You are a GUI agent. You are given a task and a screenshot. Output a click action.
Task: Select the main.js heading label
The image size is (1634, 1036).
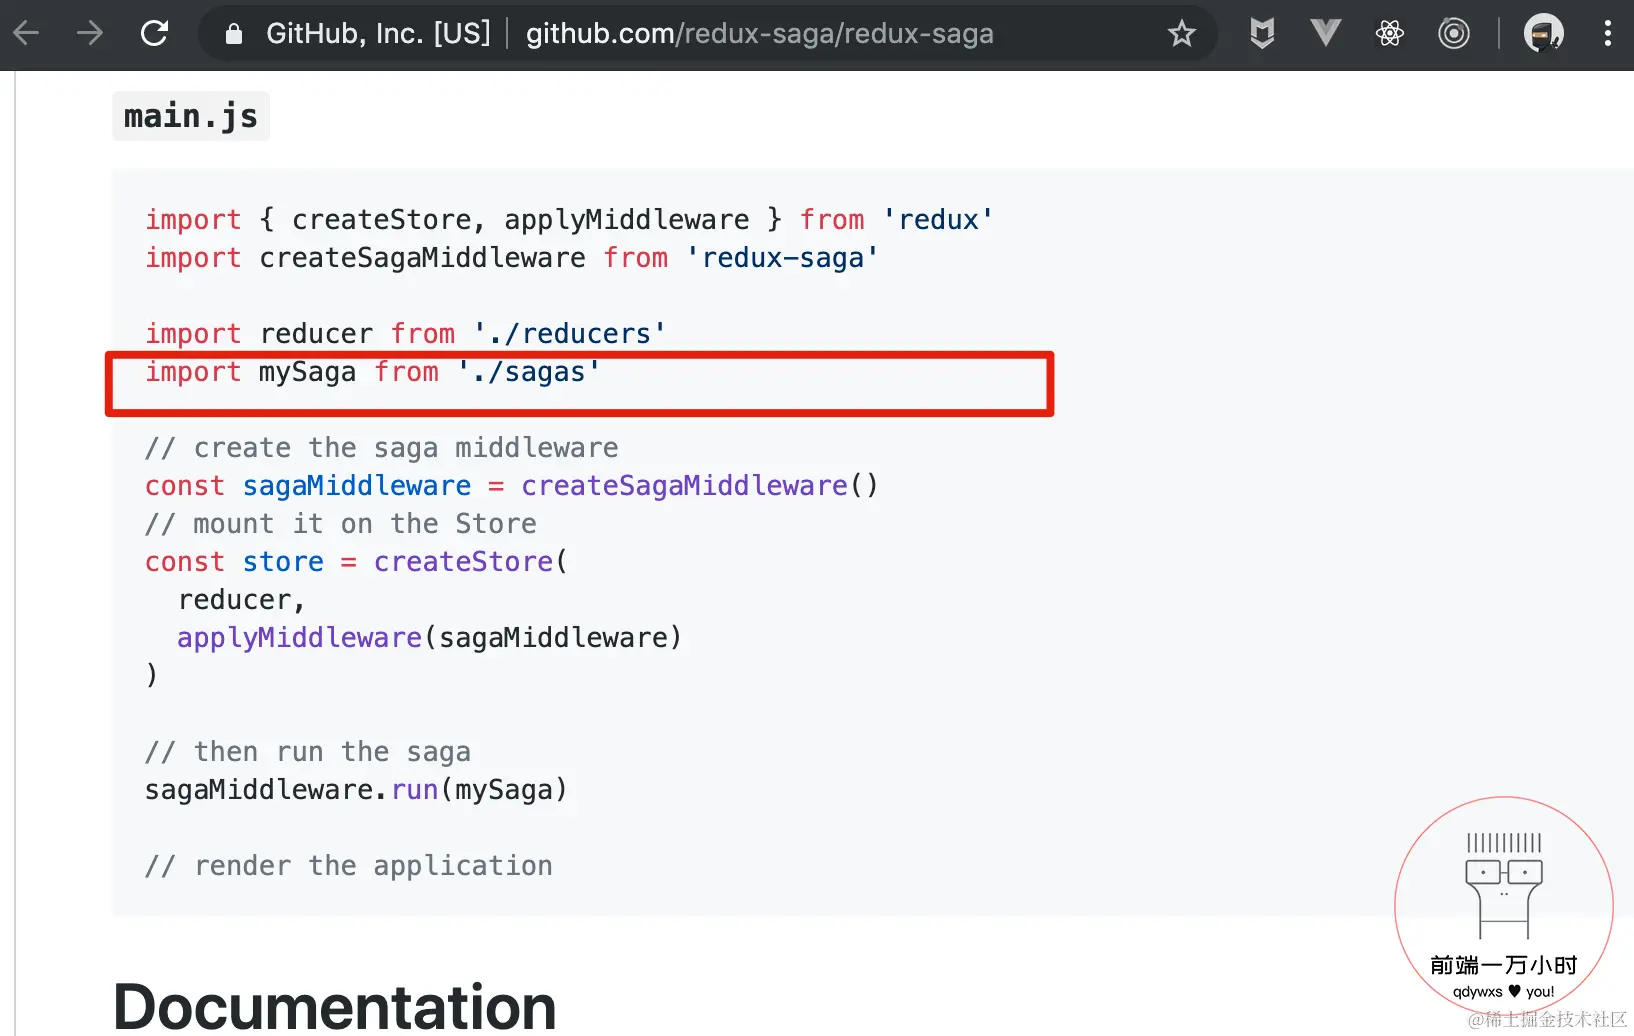click(191, 116)
